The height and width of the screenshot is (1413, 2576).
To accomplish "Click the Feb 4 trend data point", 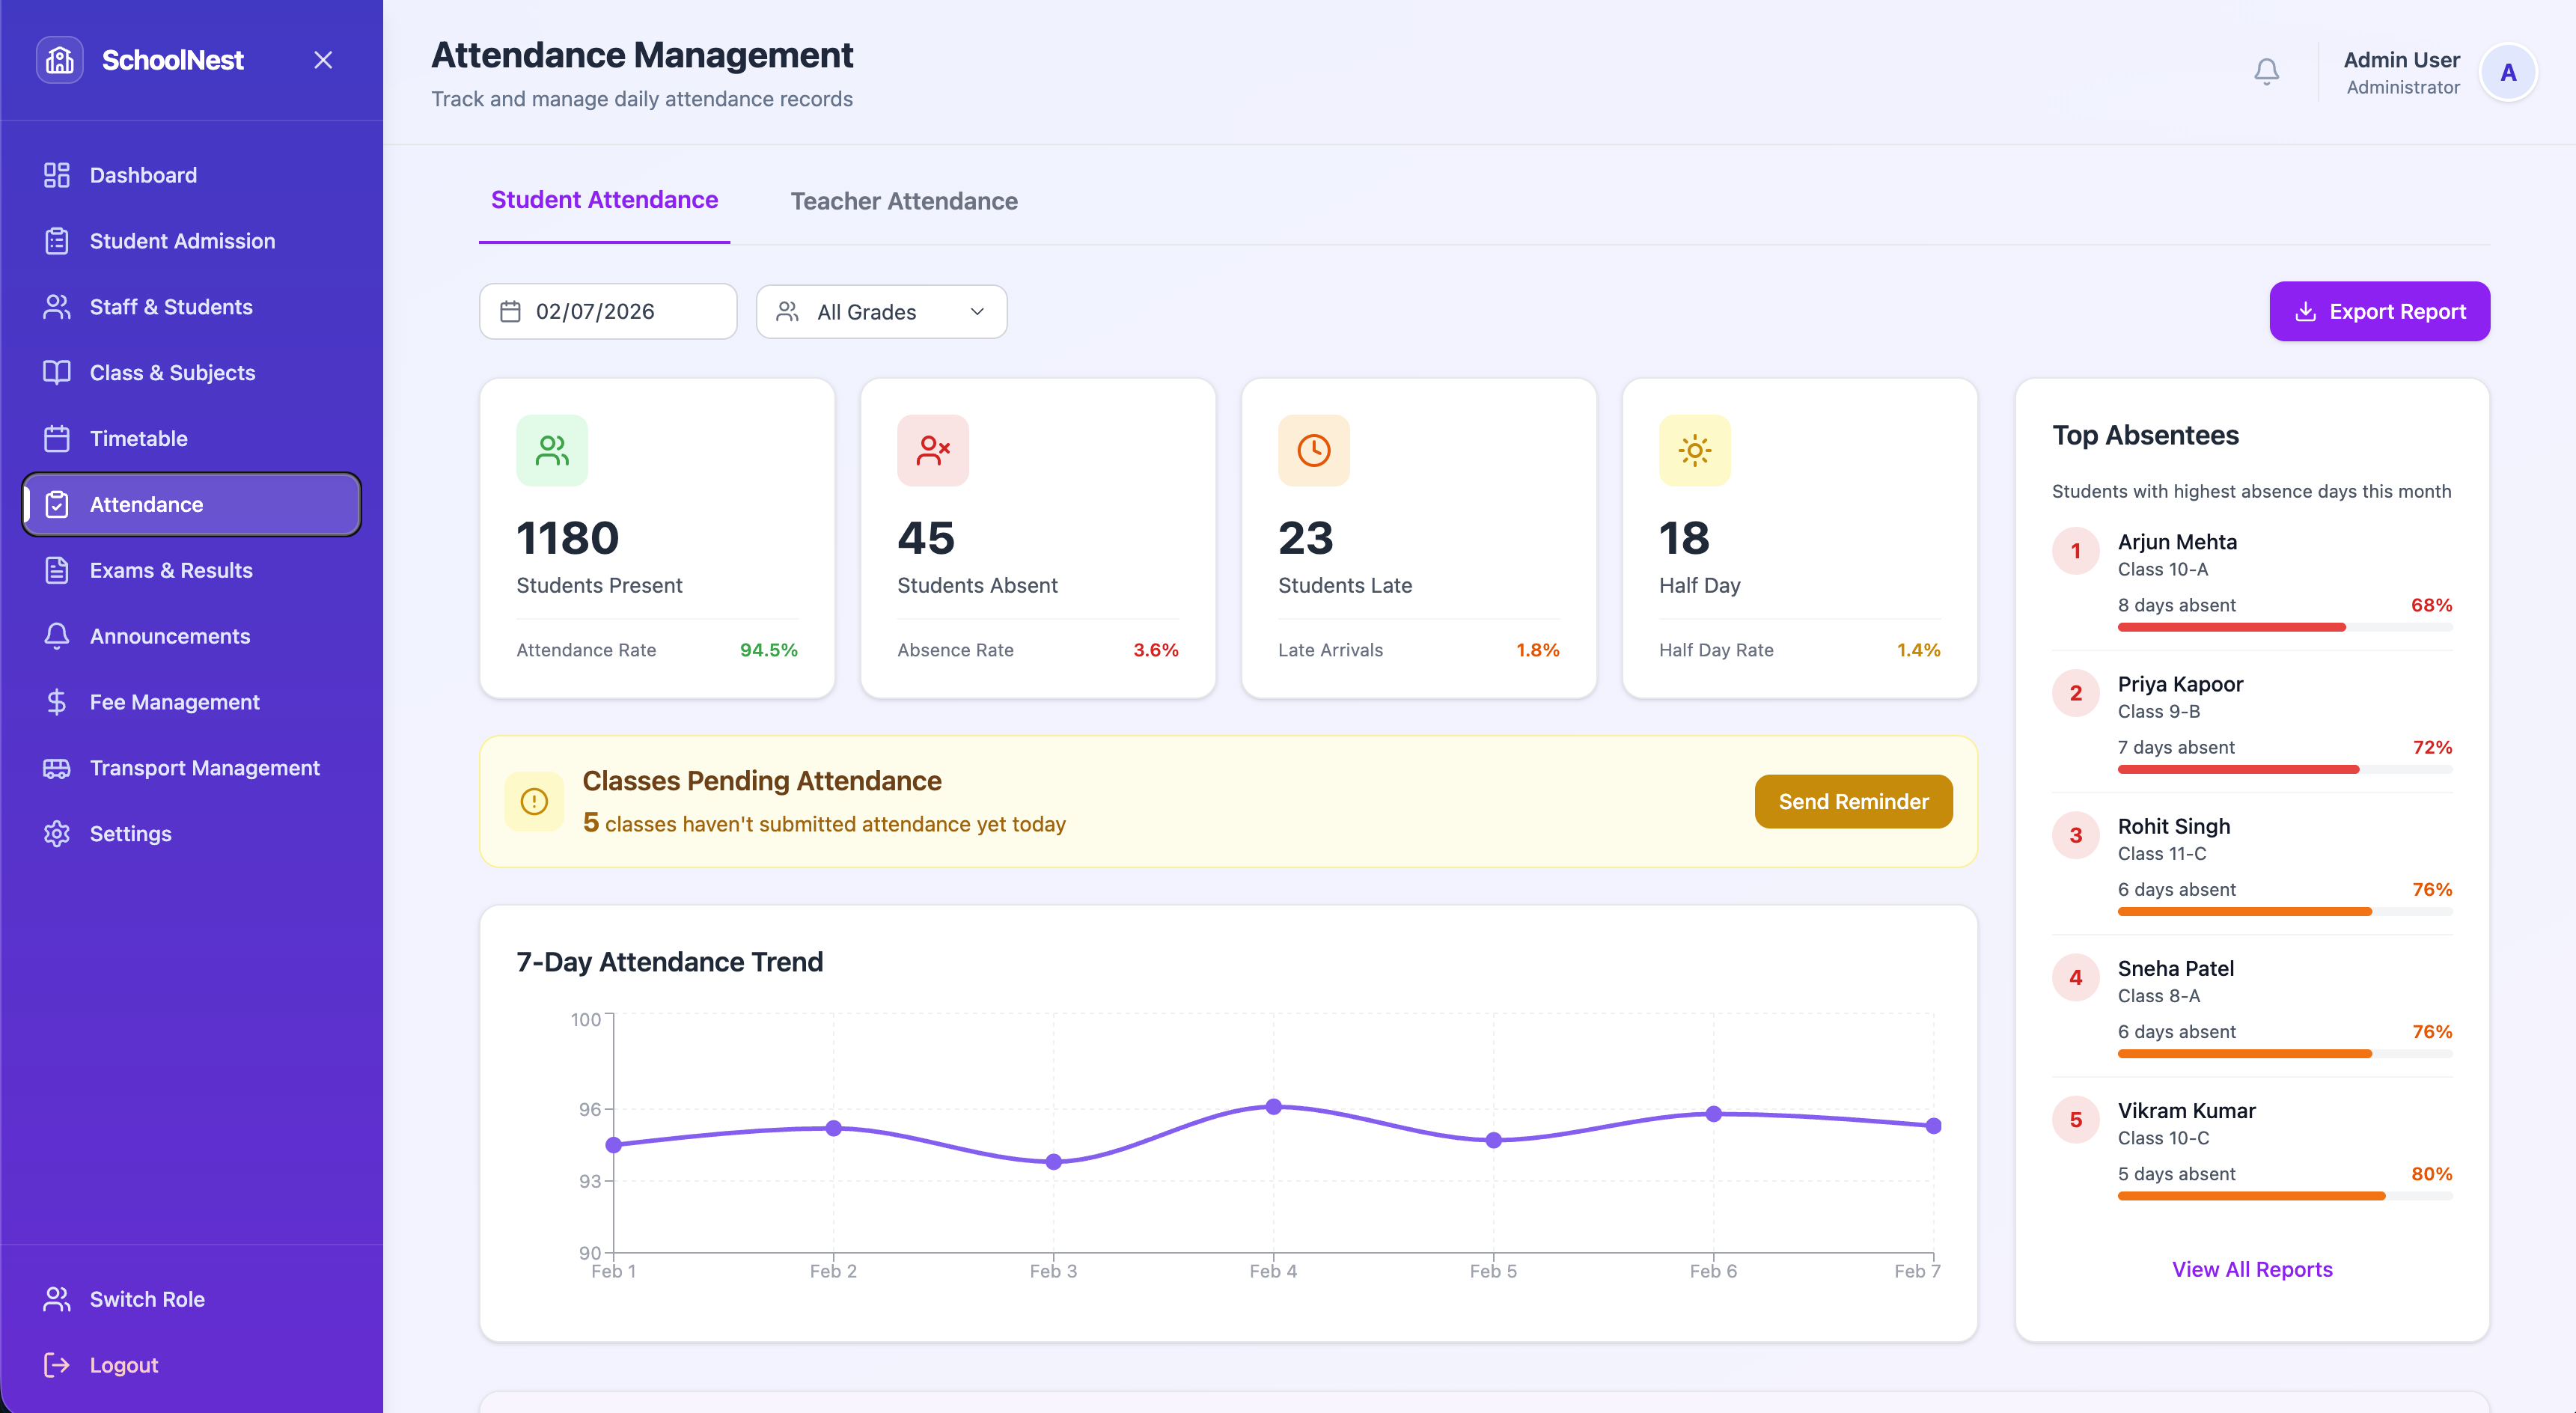I will (x=1273, y=1107).
